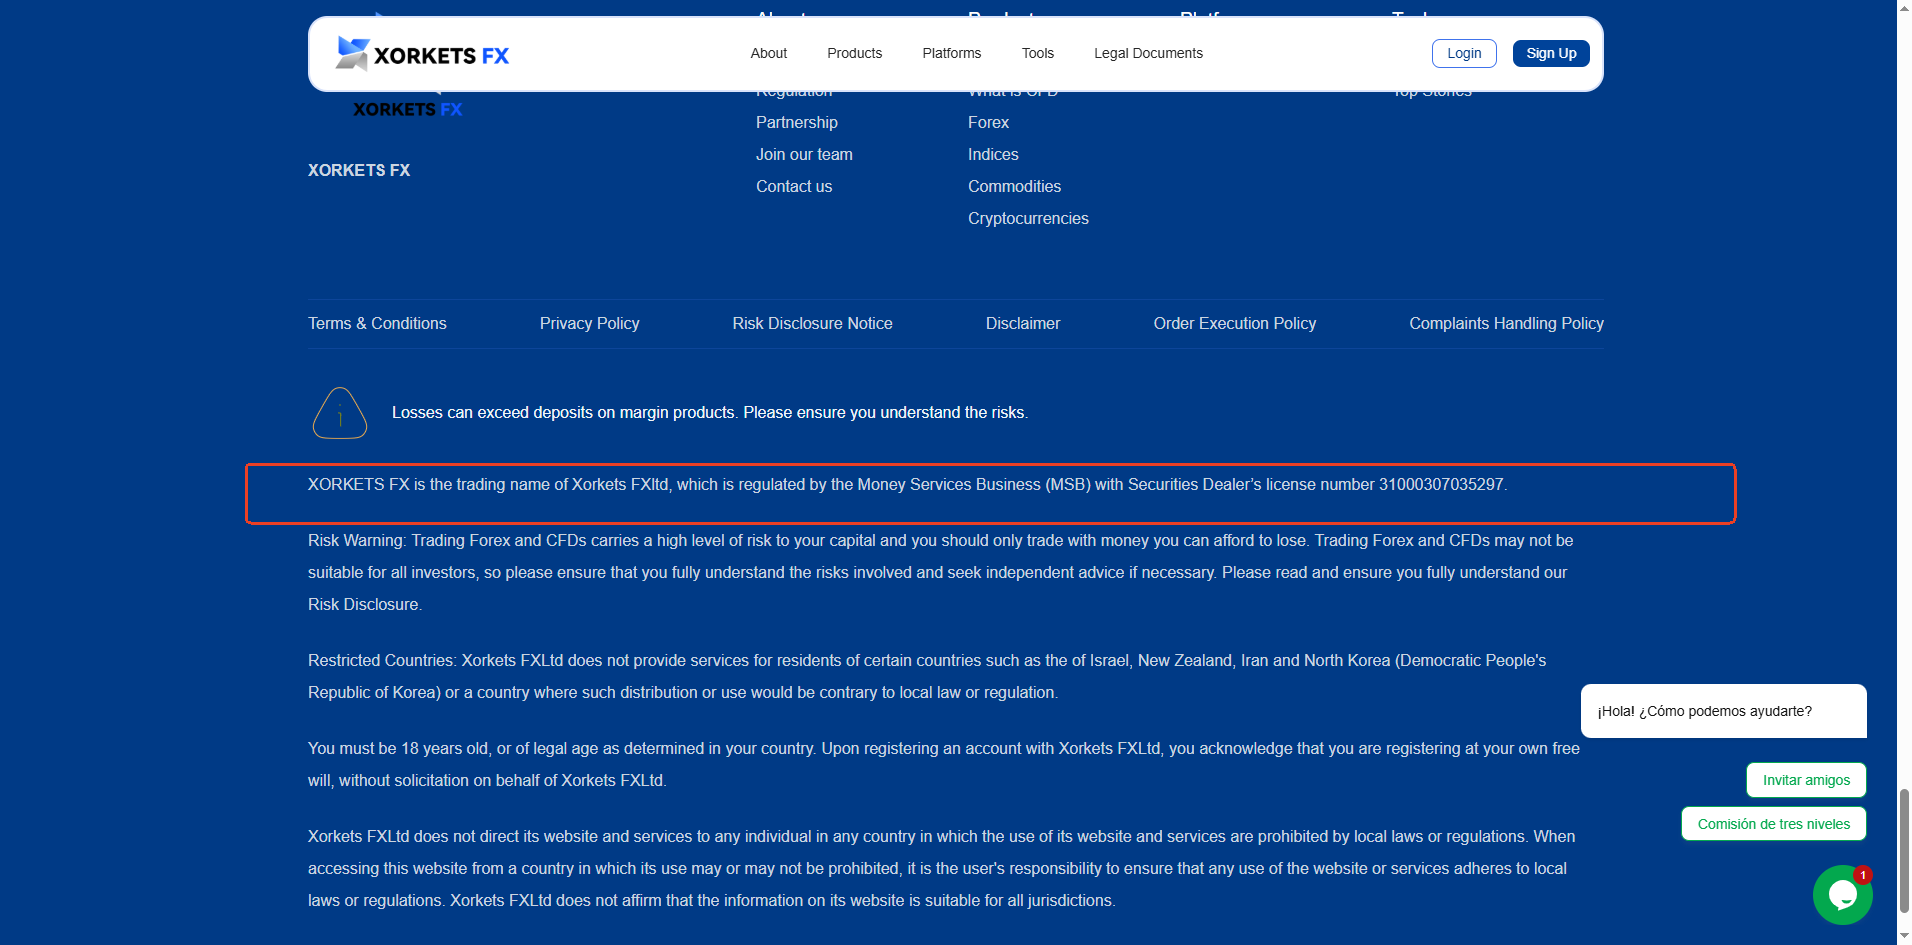
Task: Click the 'You must be 18 years old' paragraph
Action: tap(944, 764)
